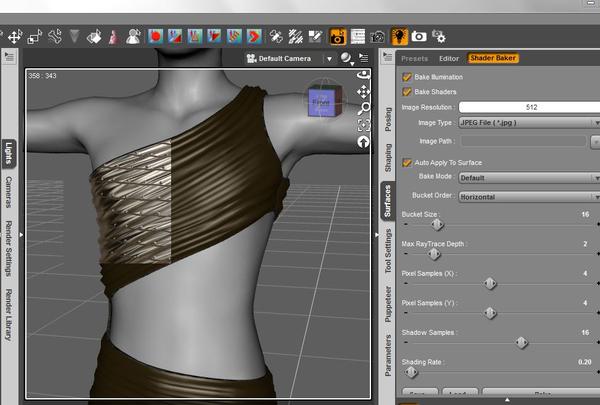Click the viewport Orbit control icon
Viewport: 600px width, 405px height.
click(363, 75)
